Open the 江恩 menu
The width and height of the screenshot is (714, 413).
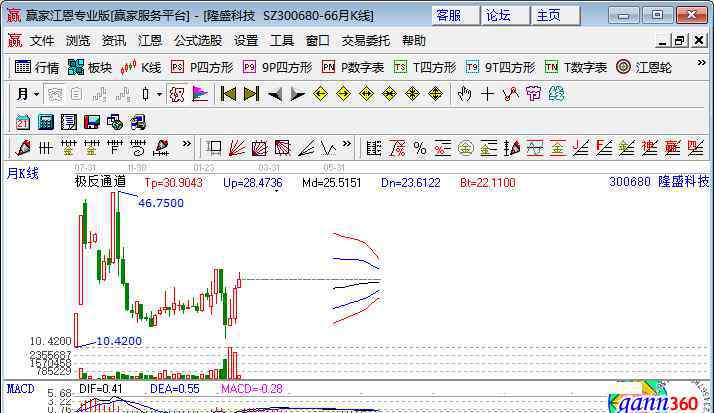click(150, 41)
